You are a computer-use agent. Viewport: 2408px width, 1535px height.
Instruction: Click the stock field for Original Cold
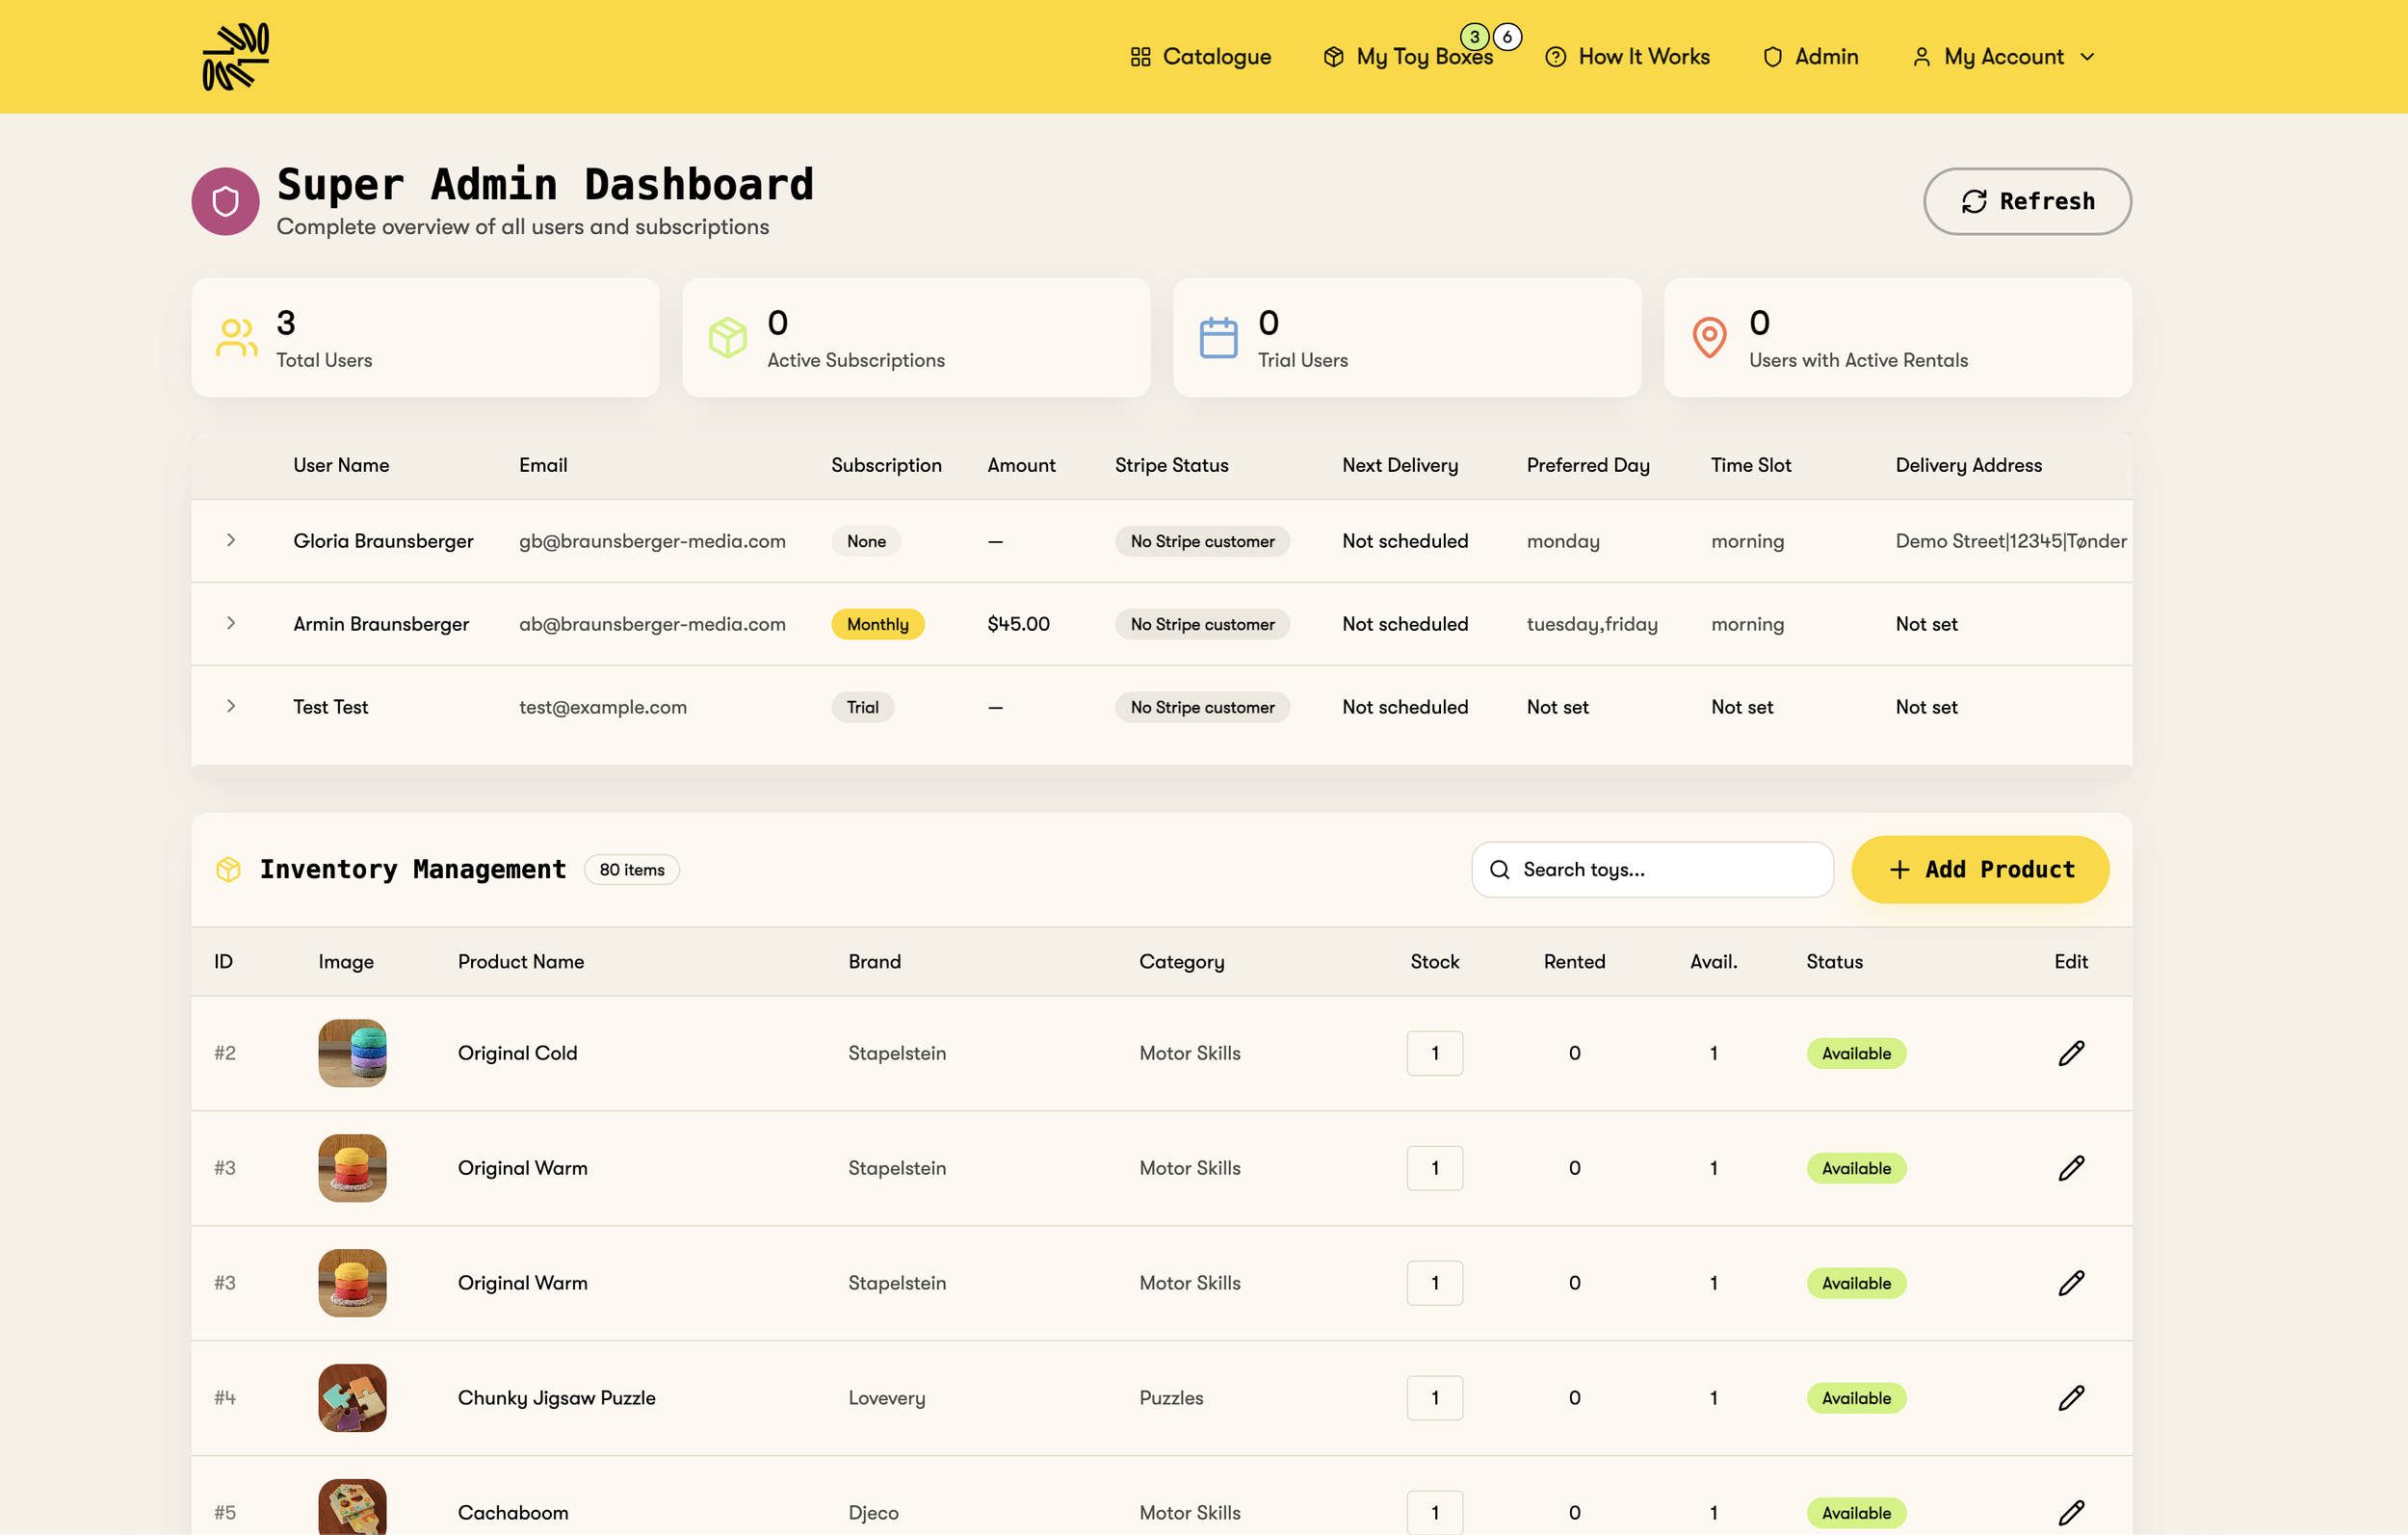(x=1434, y=1053)
